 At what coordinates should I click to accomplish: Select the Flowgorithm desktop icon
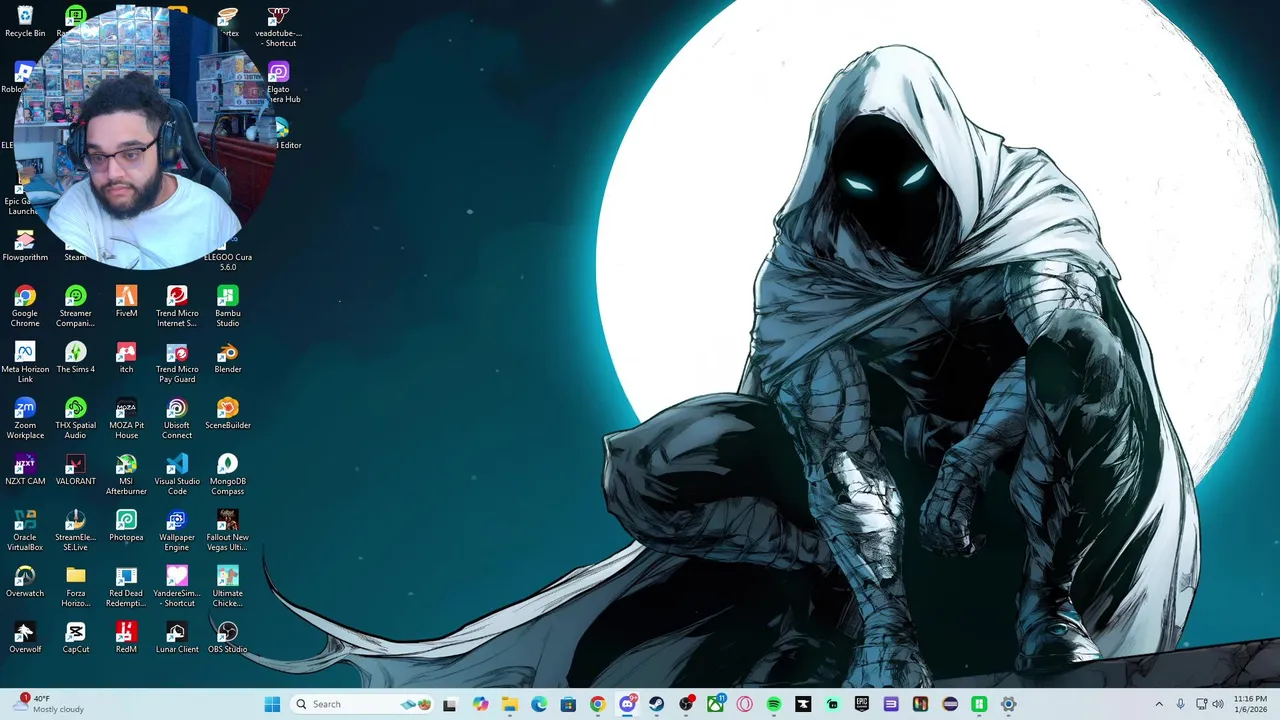pos(25,246)
